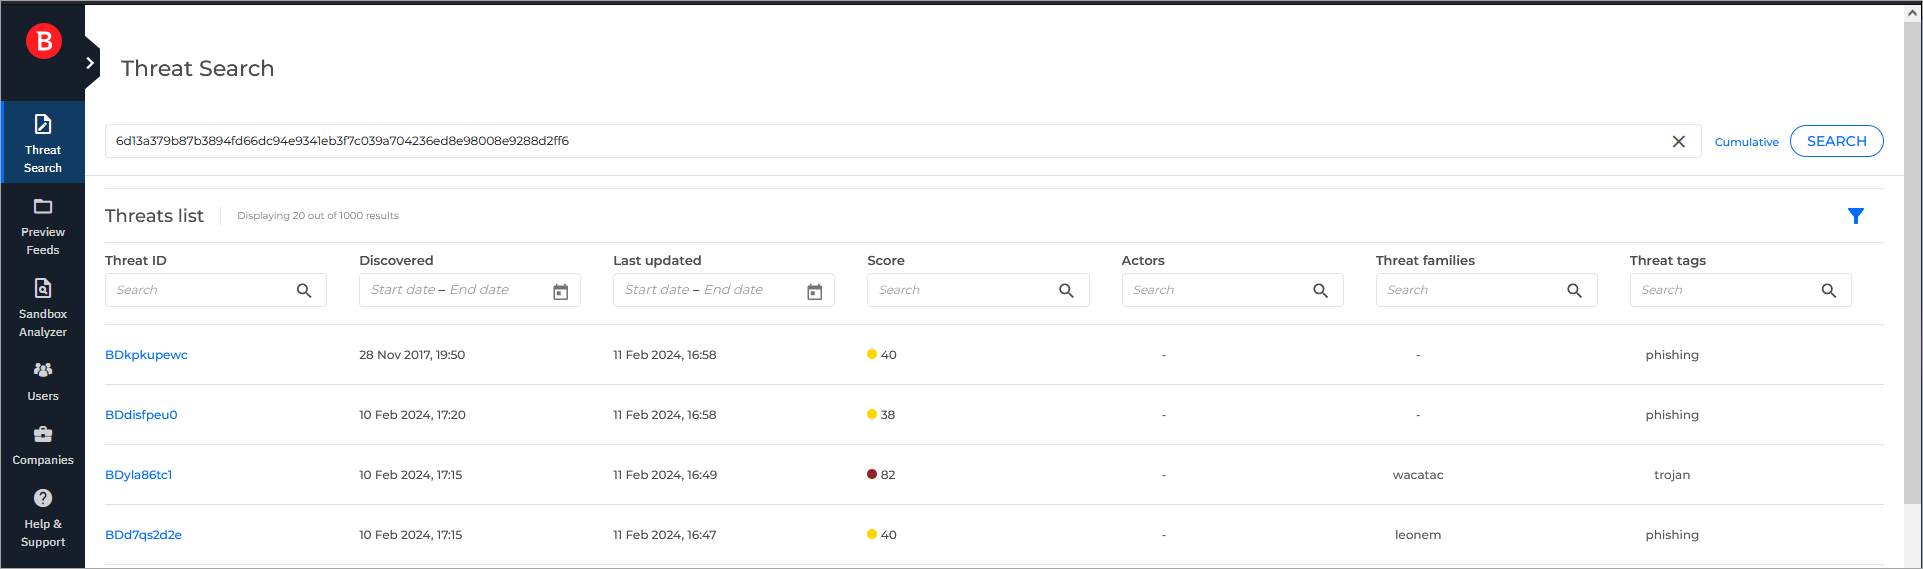Viewport: 1923px width, 569px height.
Task: Go to the Users page
Action: click(x=43, y=381)
